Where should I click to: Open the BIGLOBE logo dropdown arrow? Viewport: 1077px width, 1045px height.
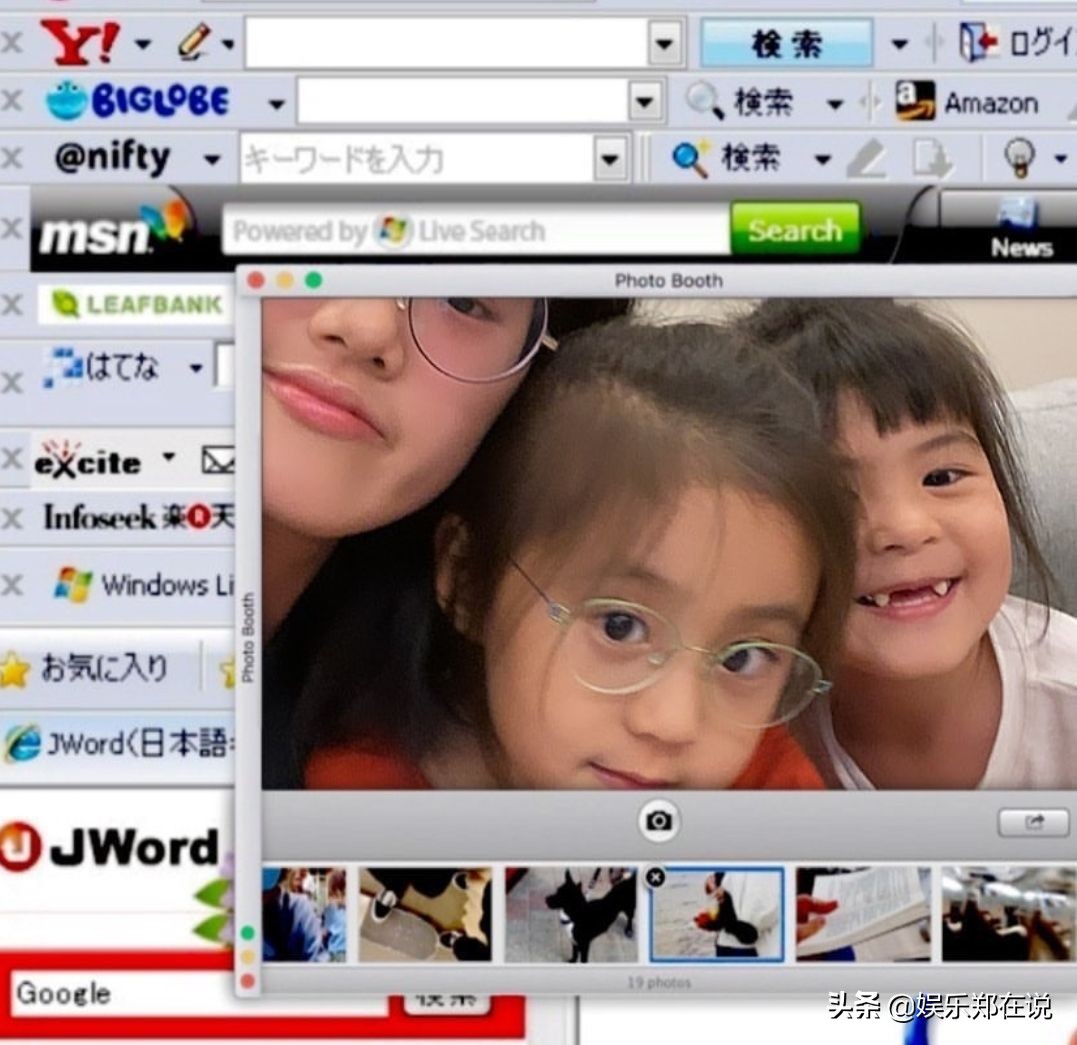[x=276, y=104]
